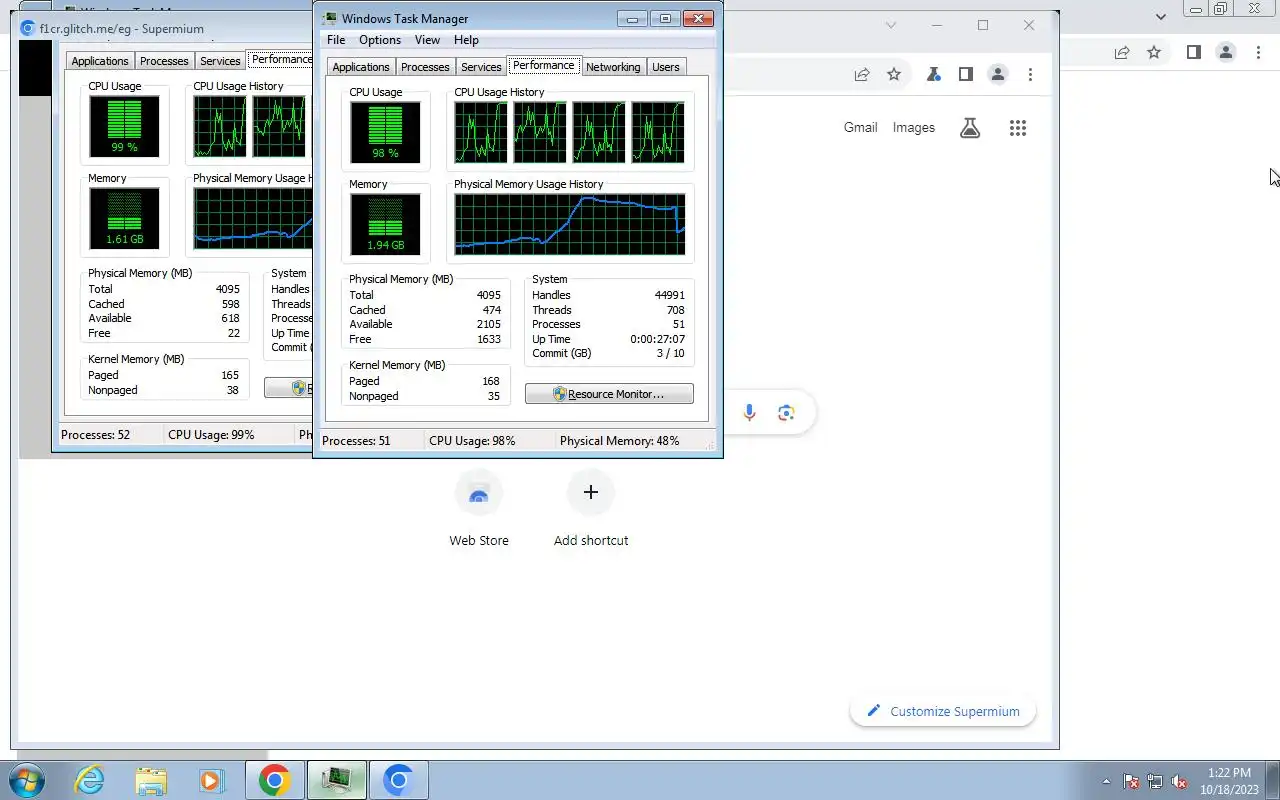The height and width of the screenshot is (800, 1280).
Task: Start voice search with microphone icon
Action: tap(749, 413)
